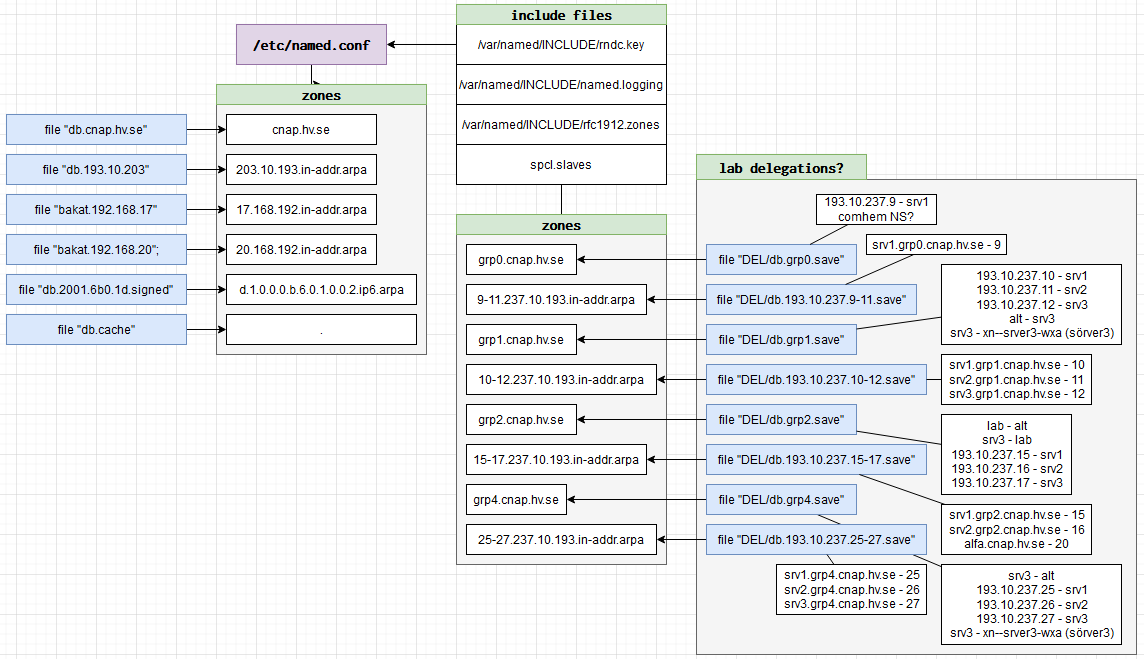Select 10-12.237.10.193.in-addr.arpa zone box
The width and height of the screenshot is (1144, 659).
tap(561, 379)
